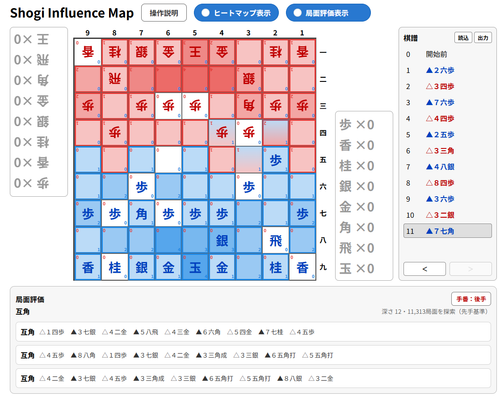
Task: Select the red 角 bishop on square 3三
Action: point(249,106)
